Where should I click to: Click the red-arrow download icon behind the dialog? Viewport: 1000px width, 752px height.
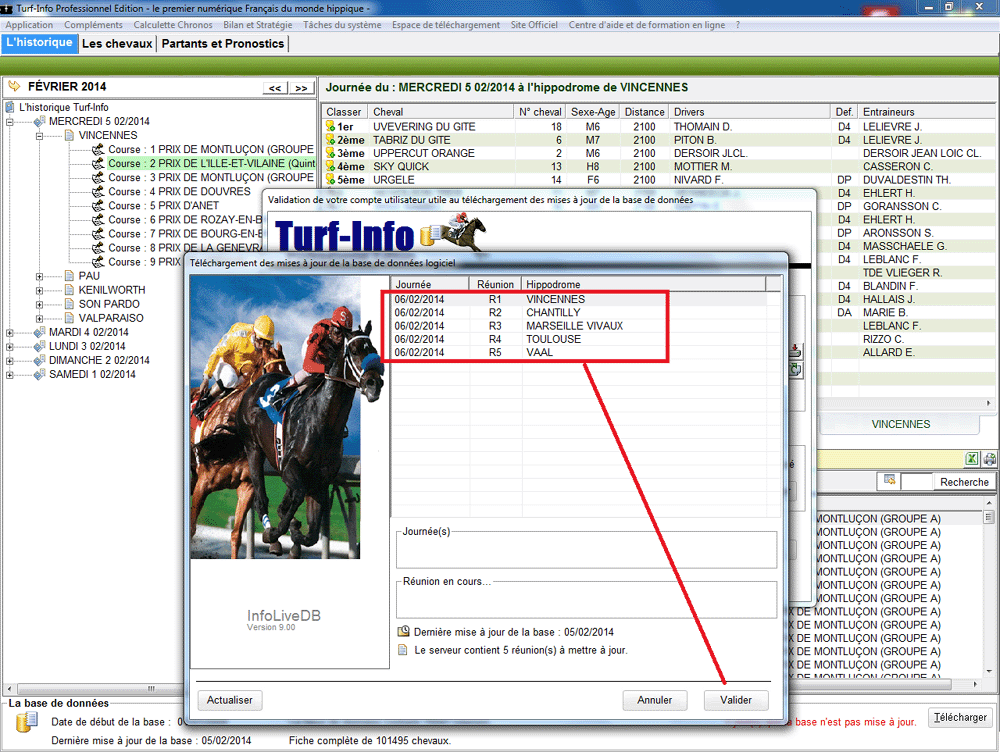click(x=795, y=351)
